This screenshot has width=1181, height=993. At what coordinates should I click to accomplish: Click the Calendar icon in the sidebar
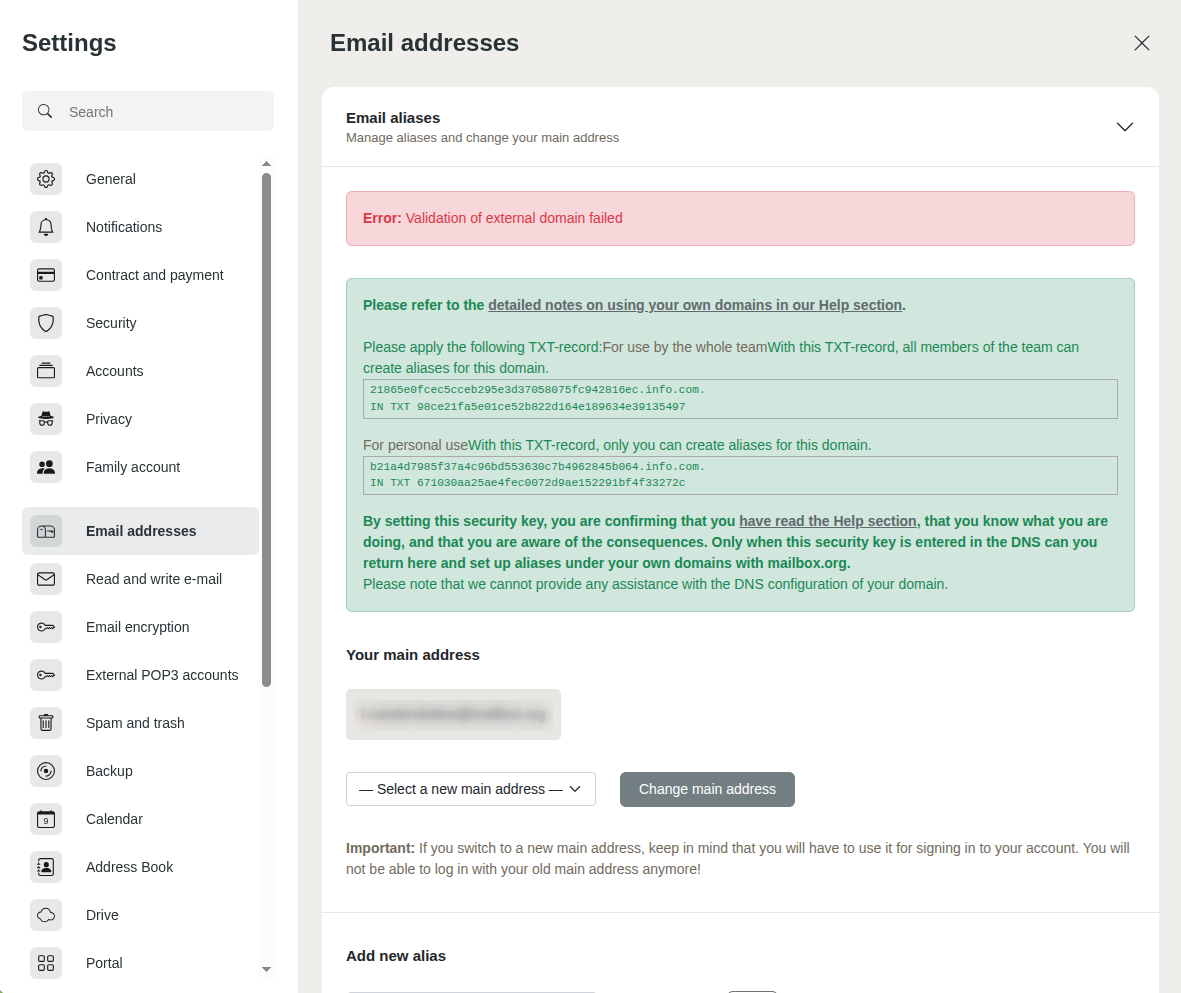pos(46,819)
